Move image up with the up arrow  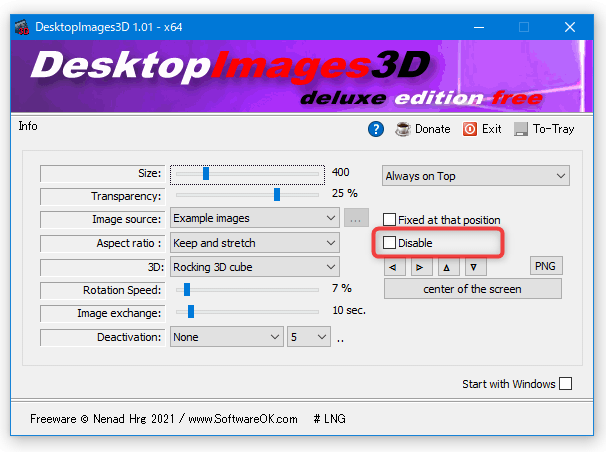point(448,267)
